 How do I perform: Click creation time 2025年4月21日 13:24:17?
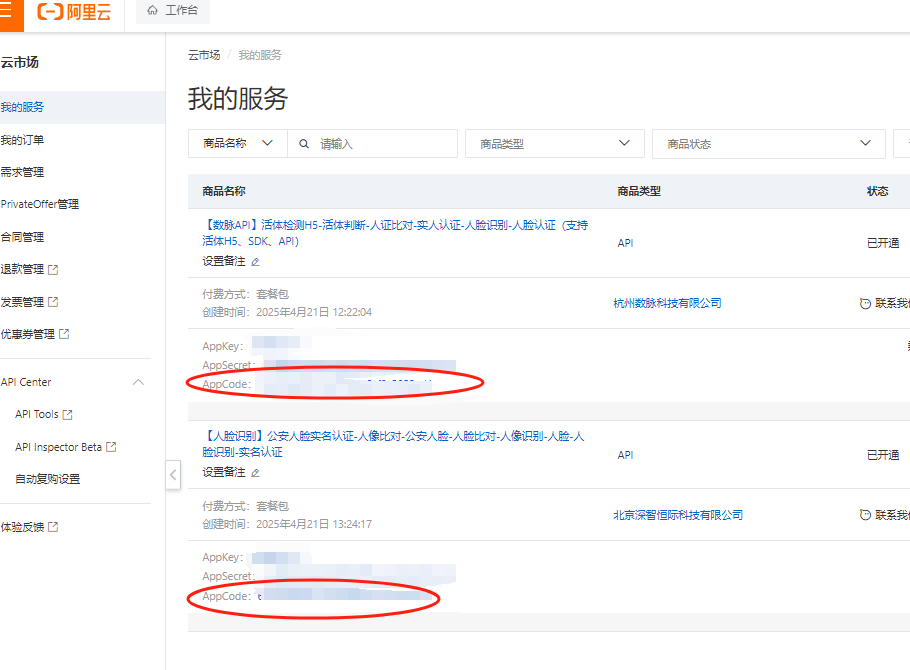[314, 524]
